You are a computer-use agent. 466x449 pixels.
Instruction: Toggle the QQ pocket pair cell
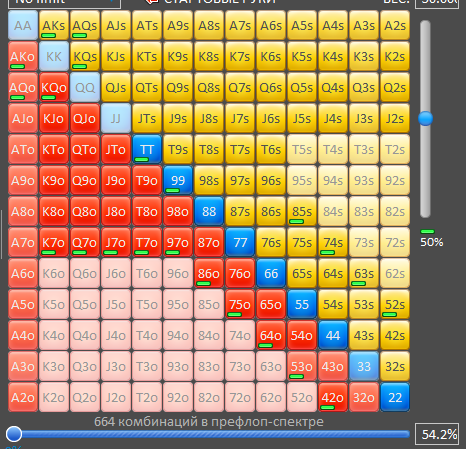coord(85,87)
